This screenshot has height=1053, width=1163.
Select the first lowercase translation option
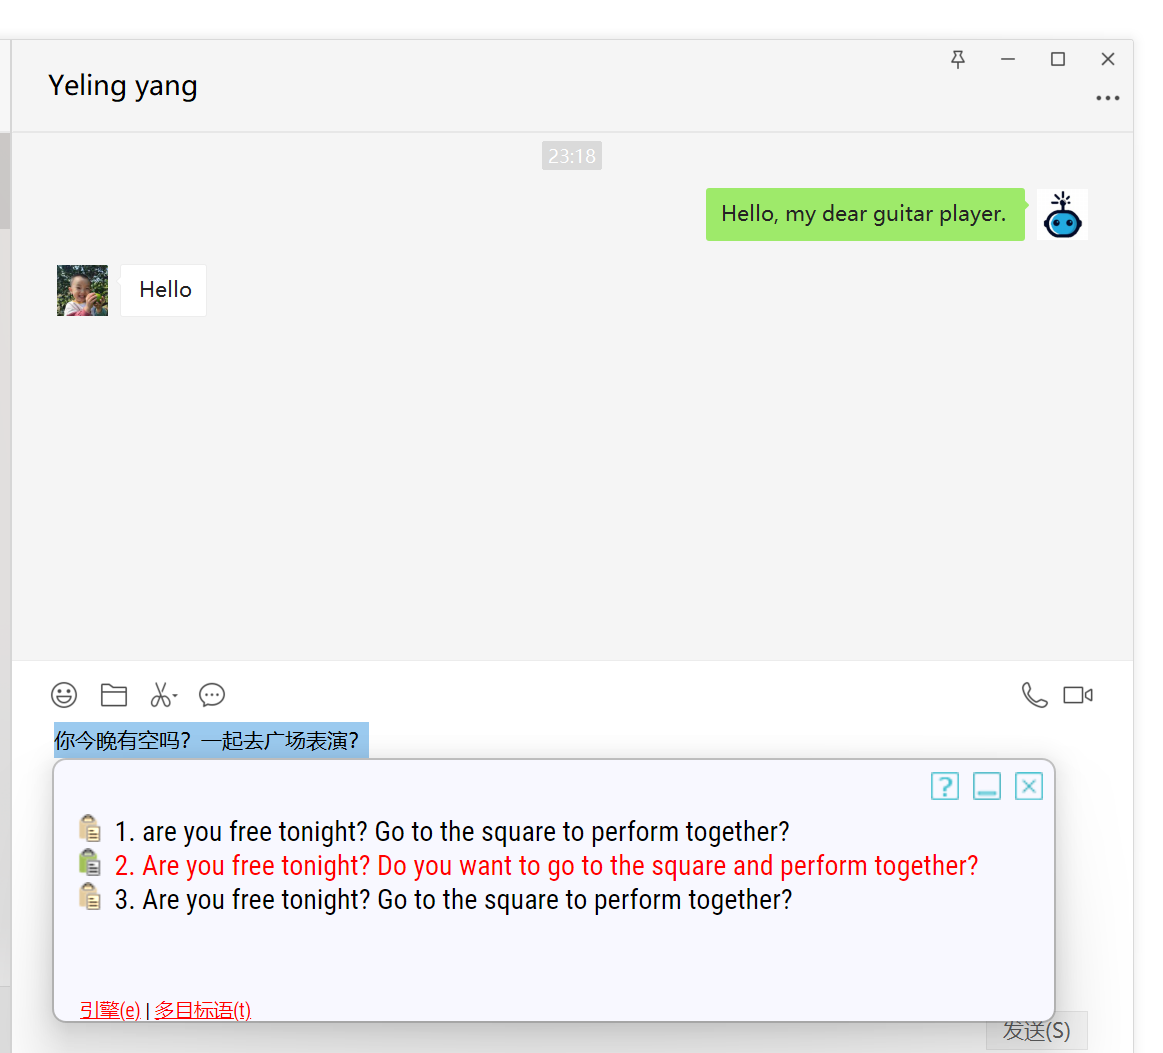pos(452,832)
